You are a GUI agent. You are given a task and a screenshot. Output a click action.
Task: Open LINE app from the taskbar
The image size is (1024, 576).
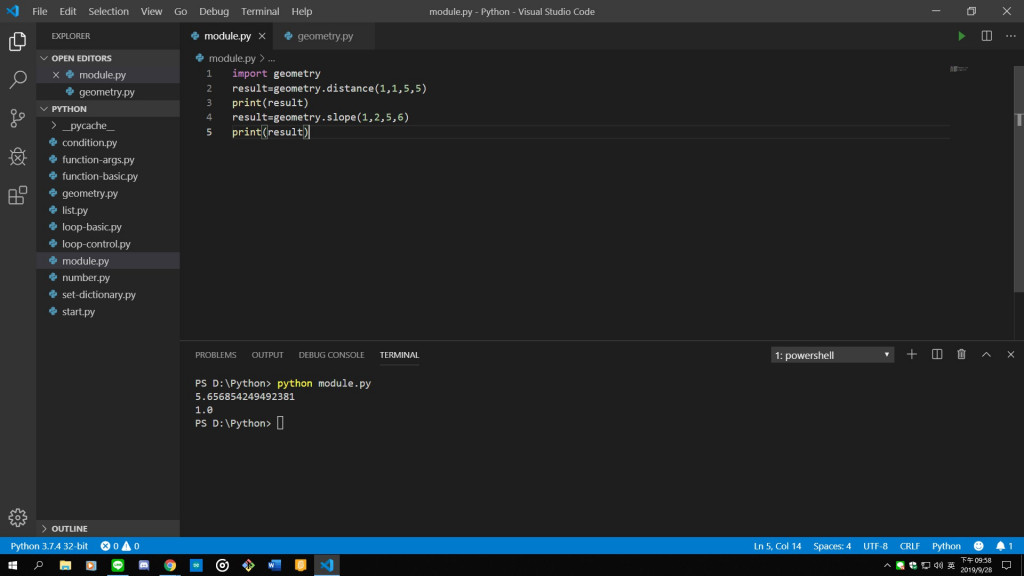pyautogui.click(x=118, y=566)
